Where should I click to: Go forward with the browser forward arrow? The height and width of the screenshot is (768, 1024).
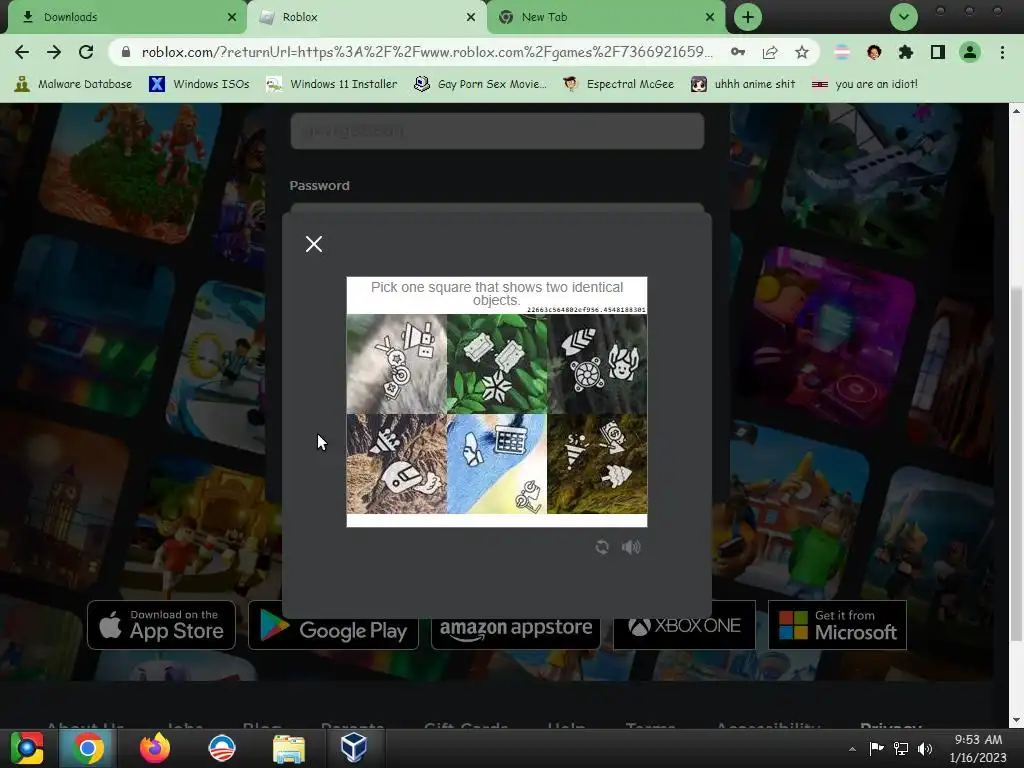click(54, 52)
